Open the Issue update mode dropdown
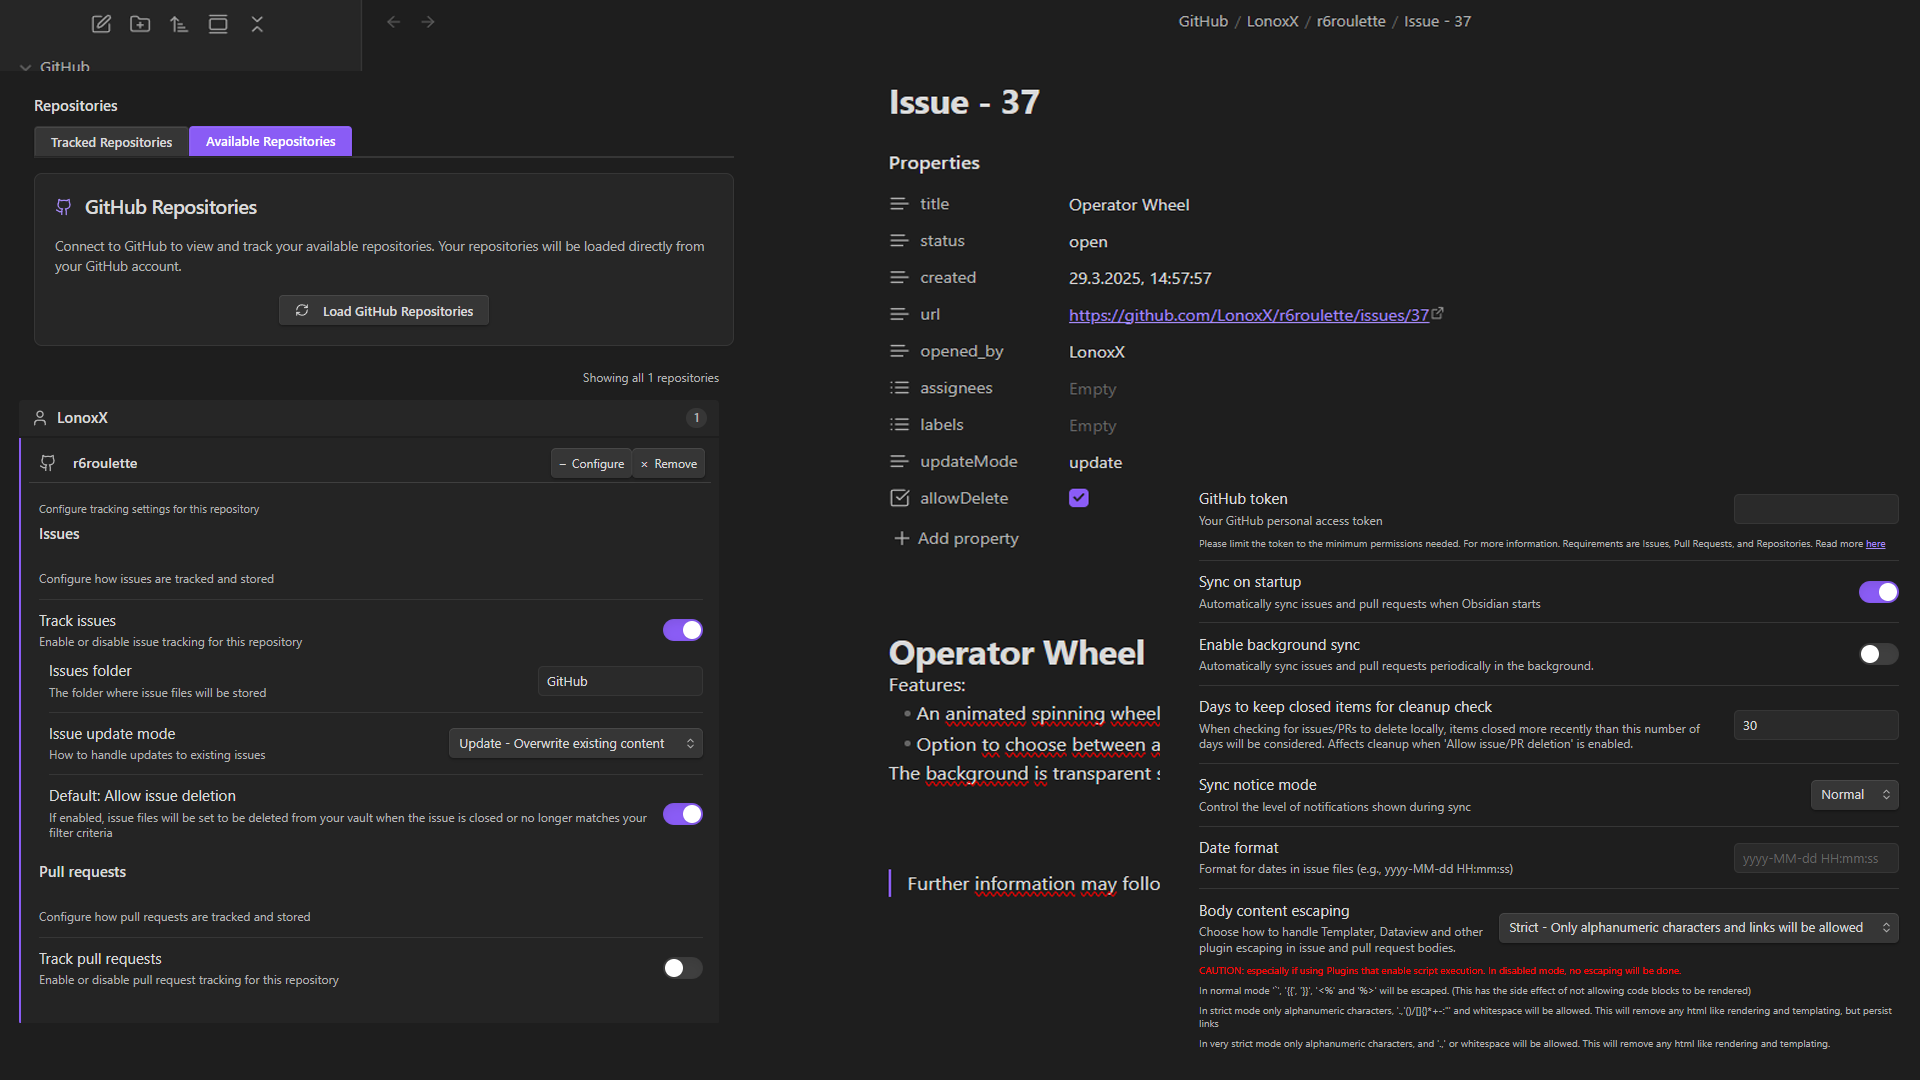1920x1080 pixels. 575,743
